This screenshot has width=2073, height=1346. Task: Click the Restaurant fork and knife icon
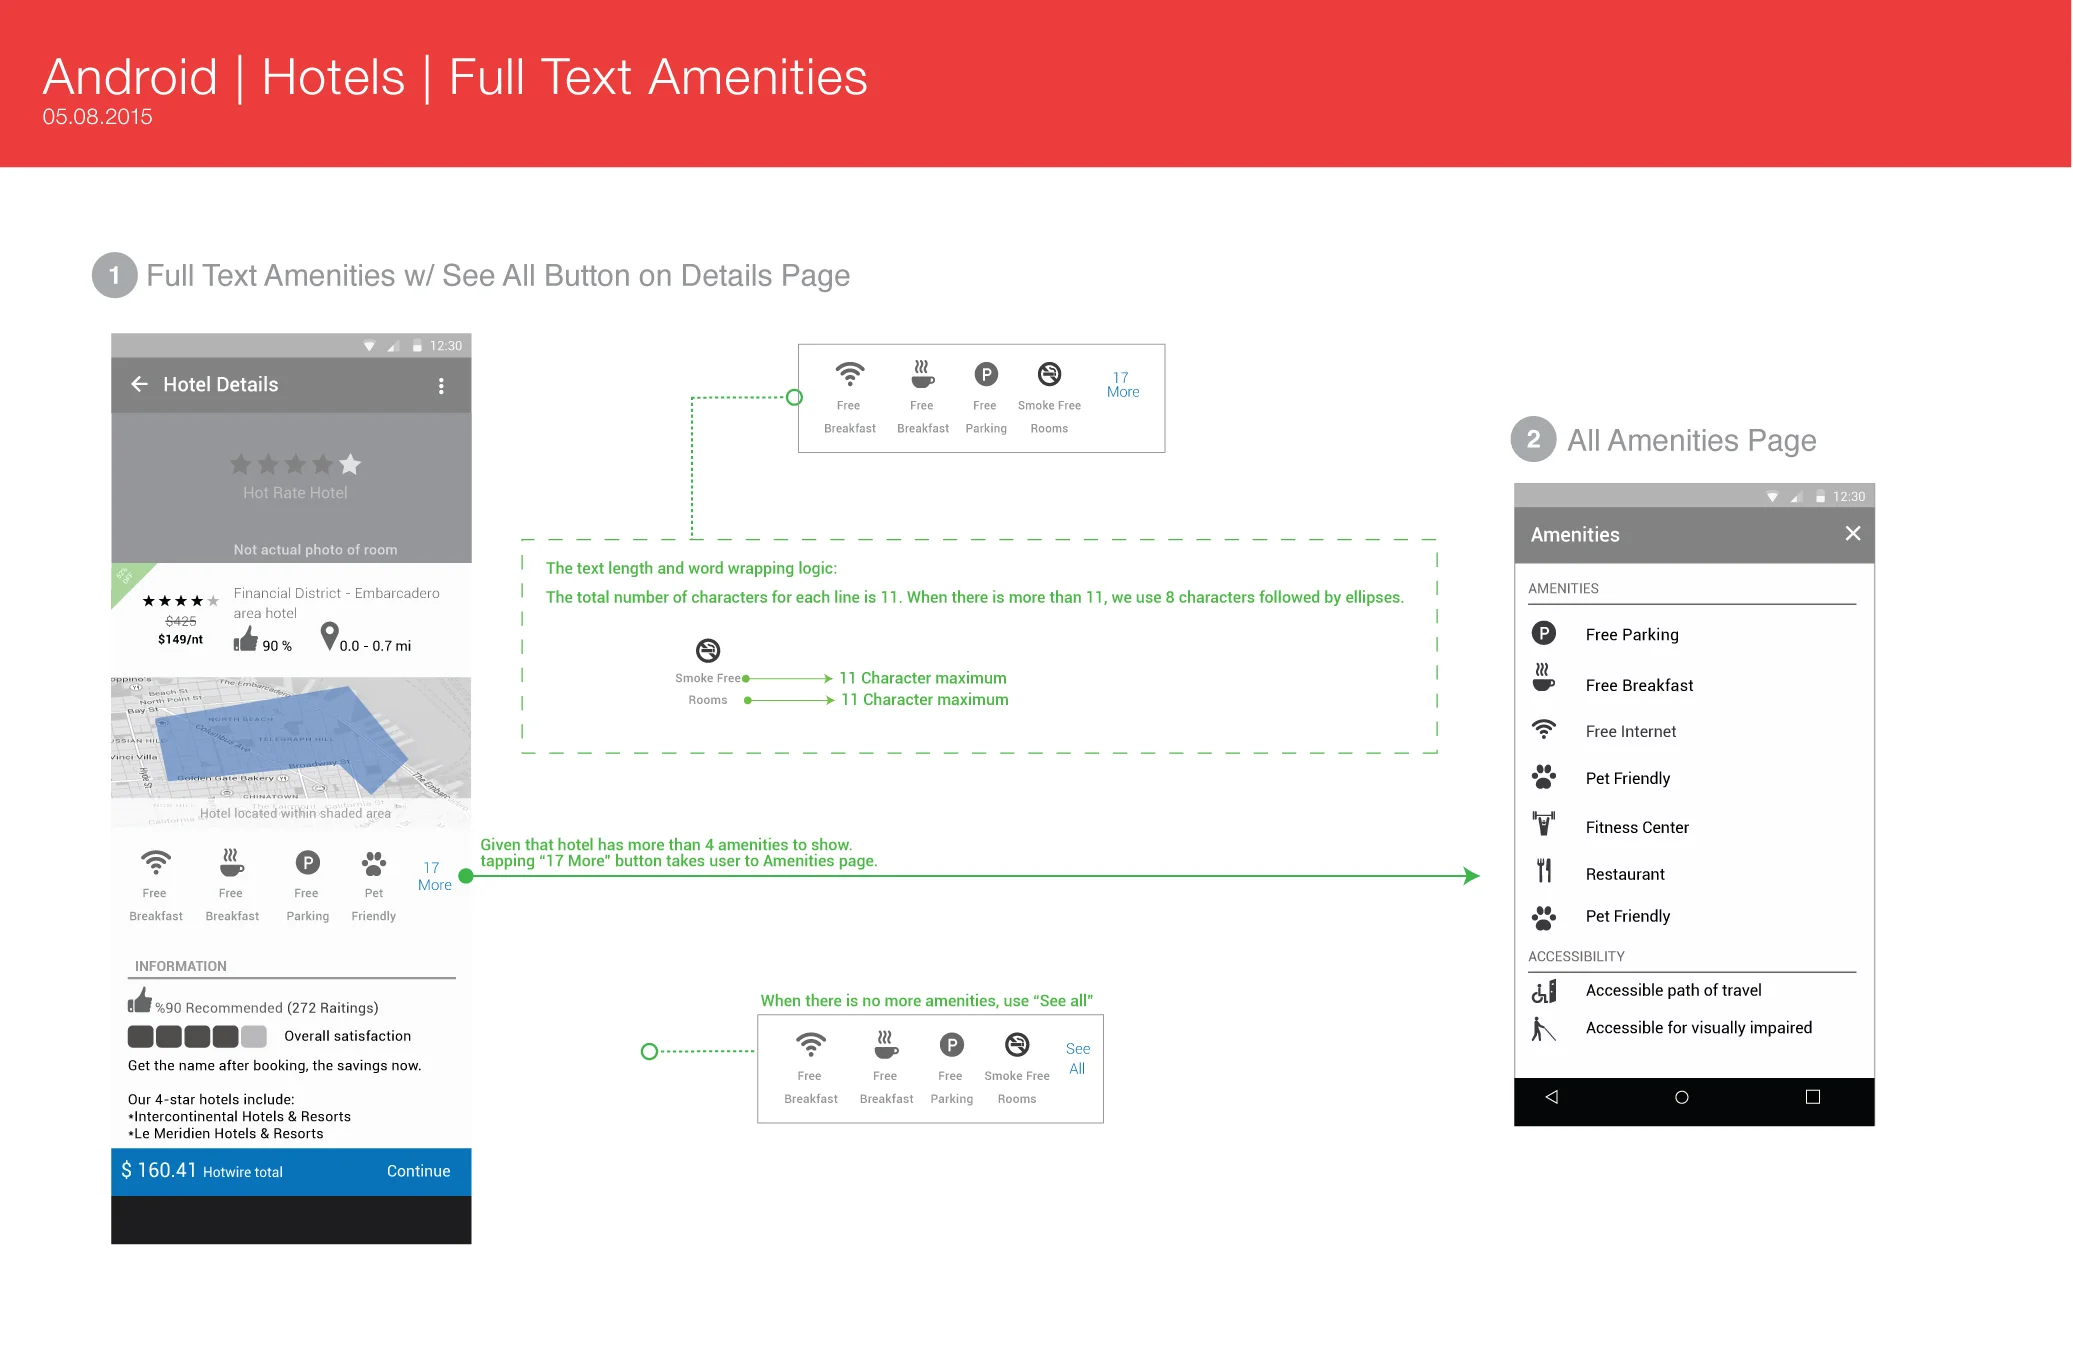1544,871
